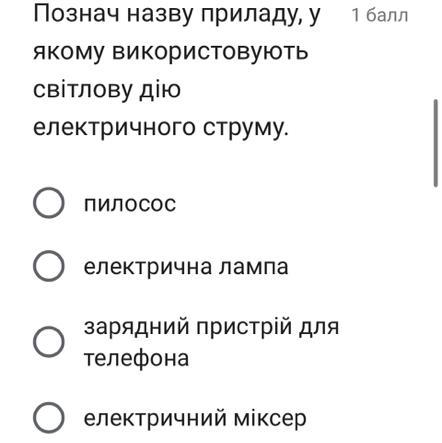The height and width of the screenshot is (443, 442).
Task: Click the word "телефона" in the charger answer
Action: (x=136, y=358)
